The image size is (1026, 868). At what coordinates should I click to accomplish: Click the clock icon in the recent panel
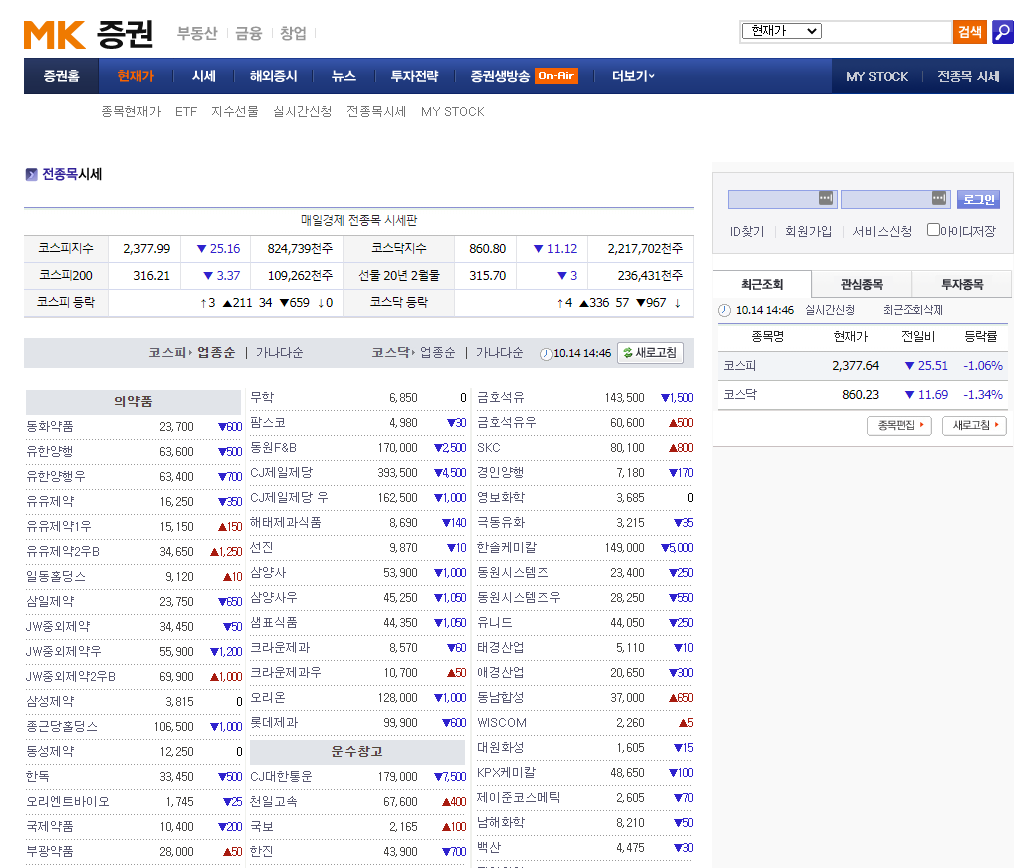[x=724, y=311]
